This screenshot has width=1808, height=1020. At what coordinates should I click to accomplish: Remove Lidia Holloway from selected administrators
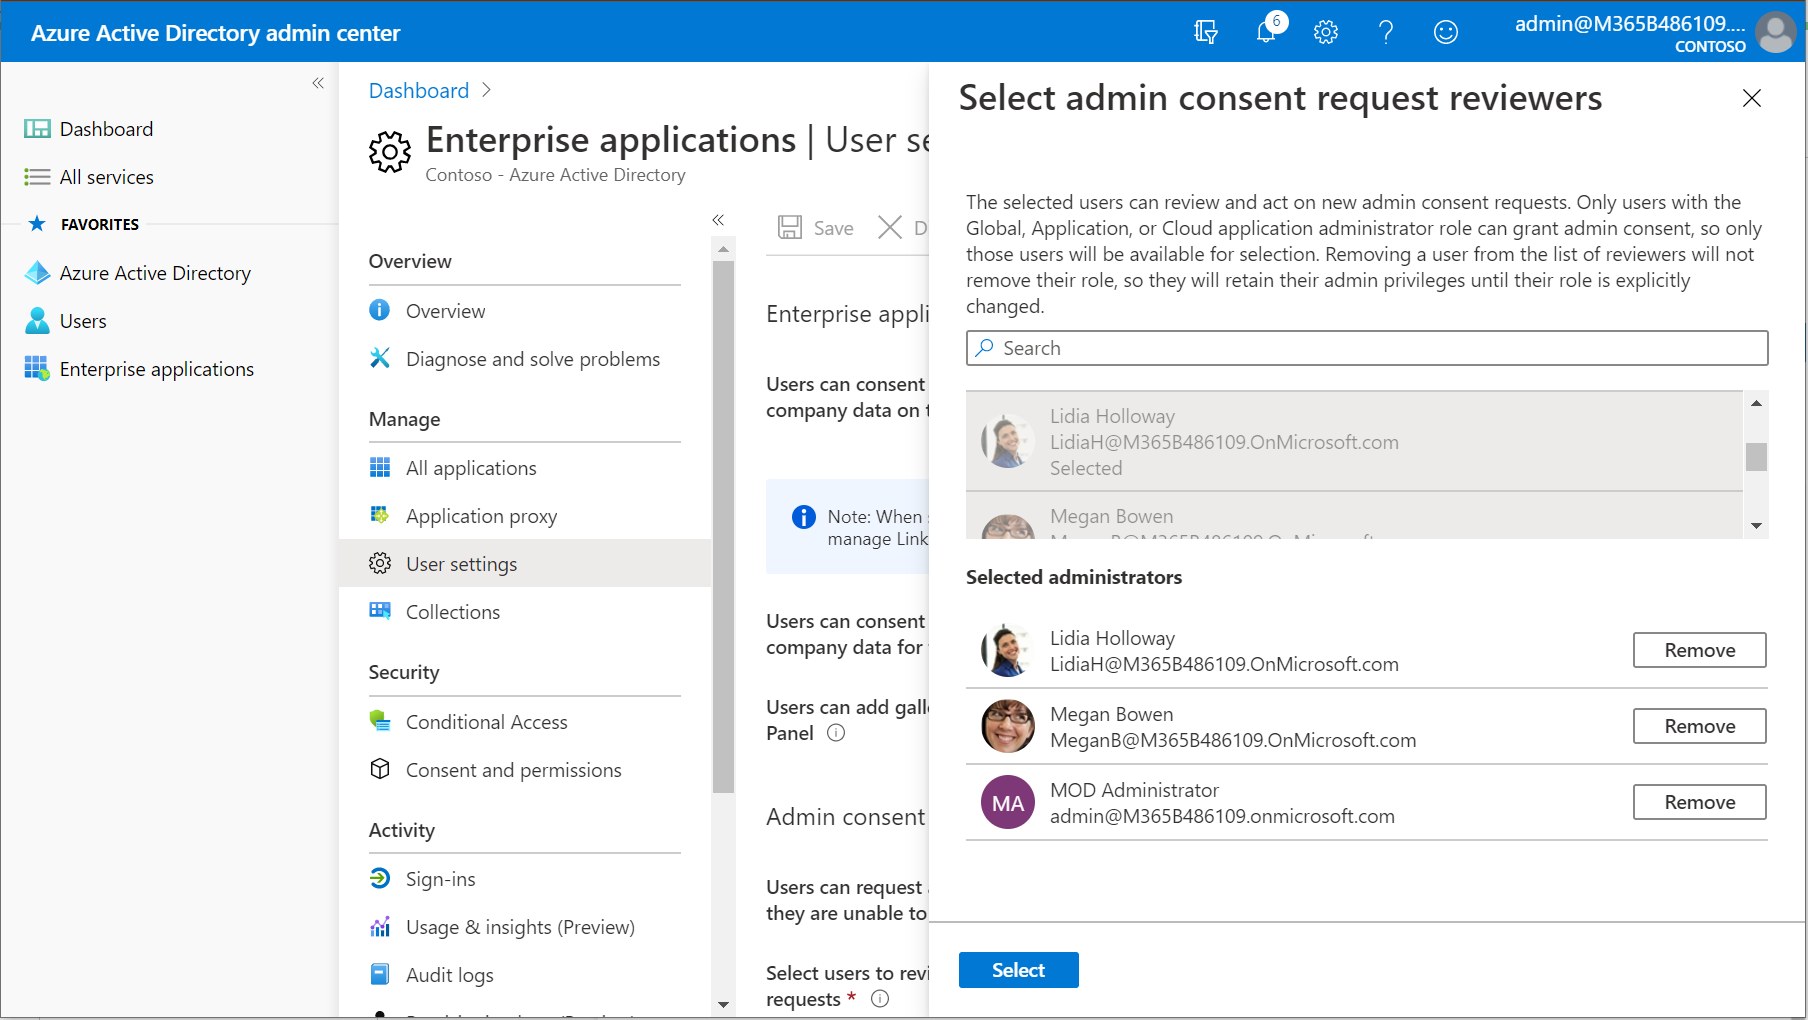[x=1700, y=650]
